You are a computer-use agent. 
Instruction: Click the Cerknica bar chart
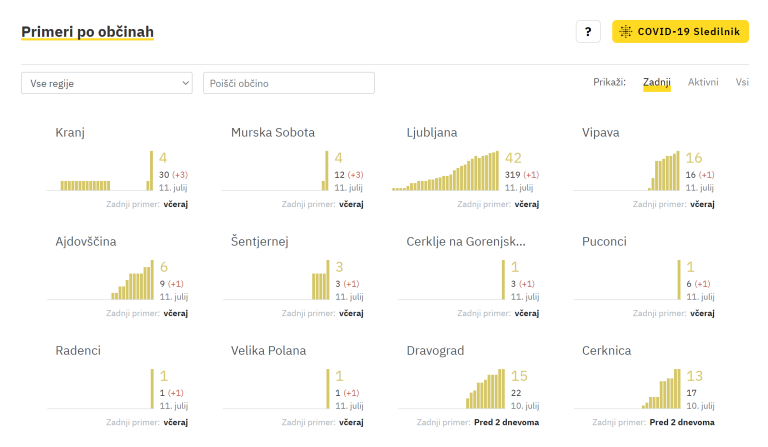[662, 390]
